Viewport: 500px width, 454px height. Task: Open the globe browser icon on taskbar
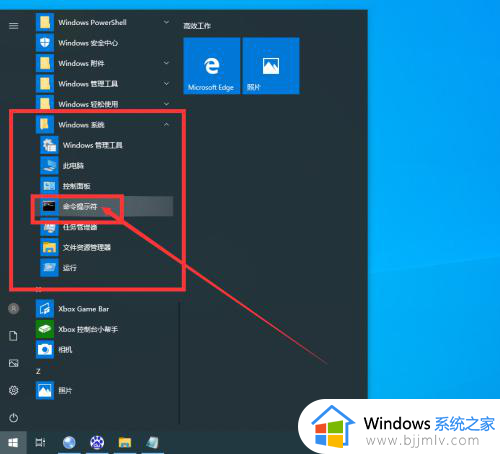point(69,443)
